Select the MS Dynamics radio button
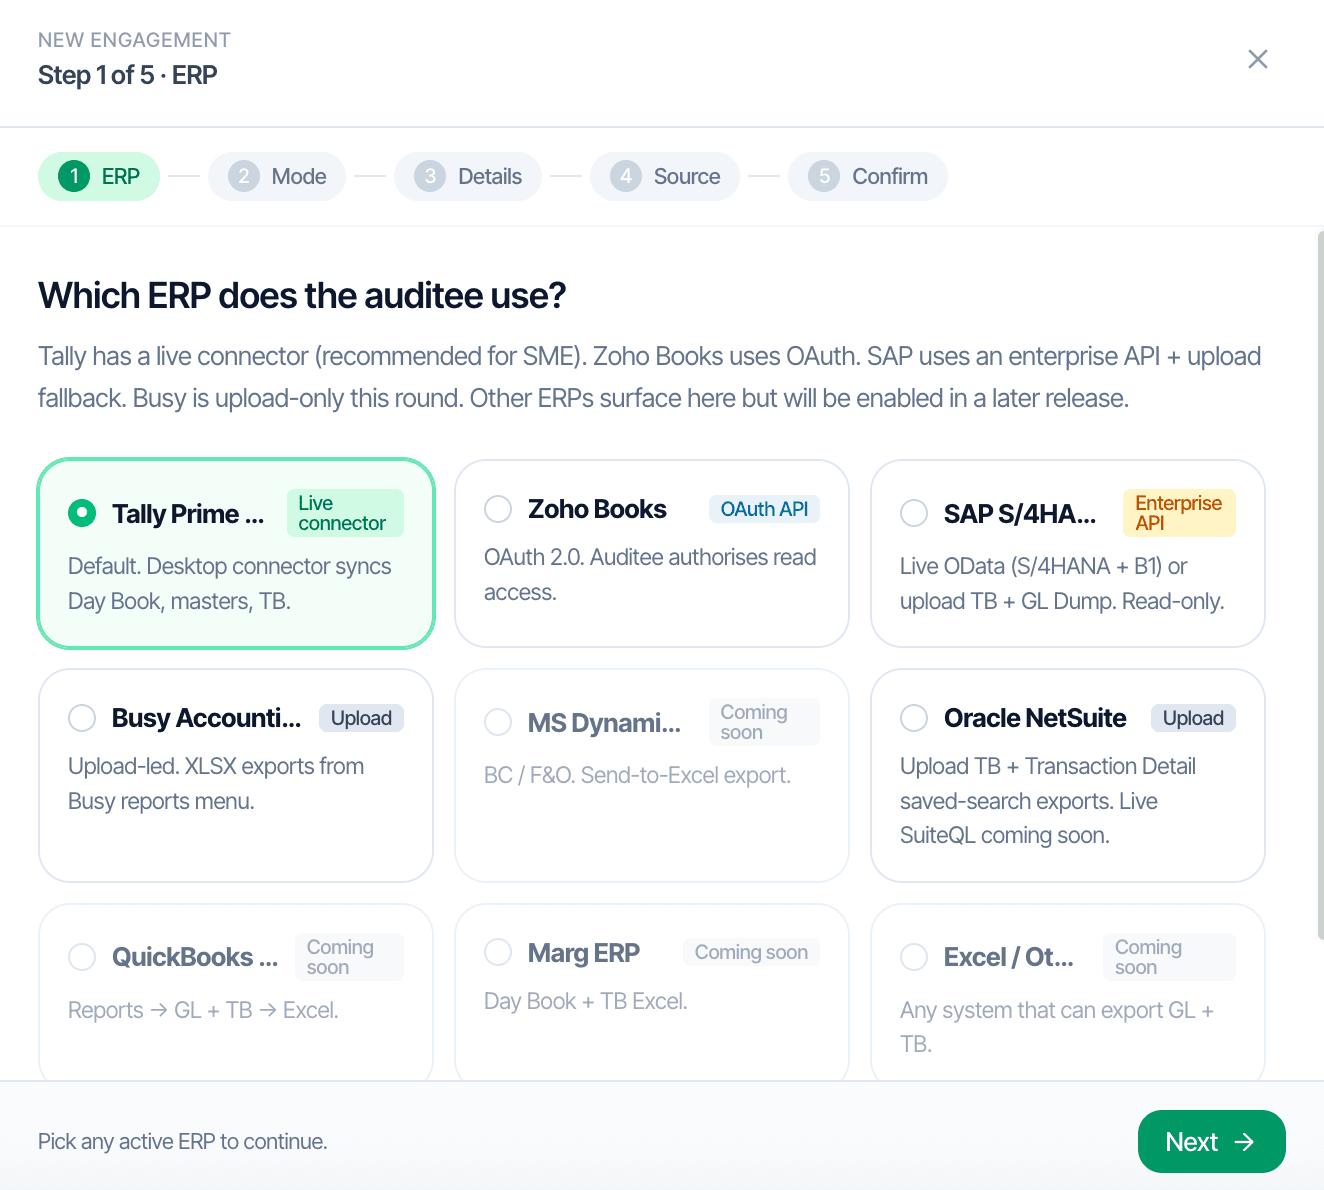The width and height of the screenshot is (1324, 1190). 498,722
